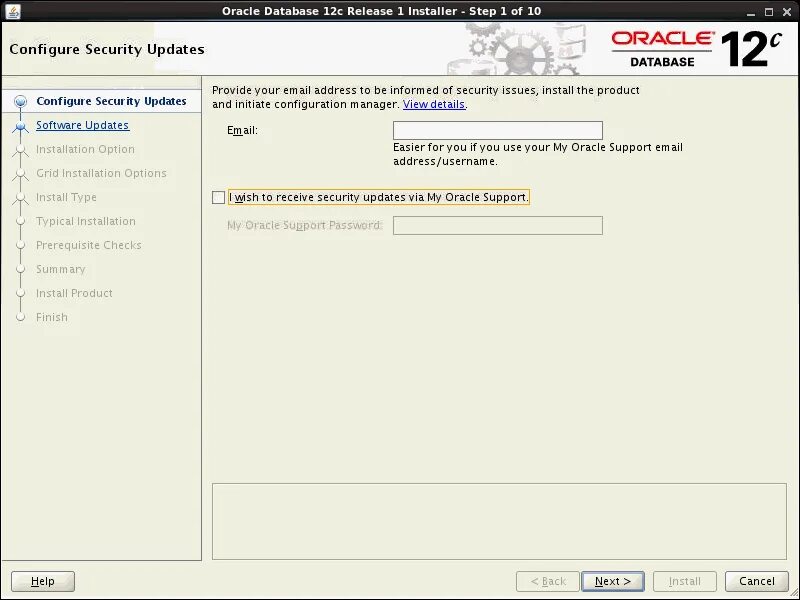
Task: Check 'I wish to receive security updates' checkbox
Action: (x=218, y=197)
